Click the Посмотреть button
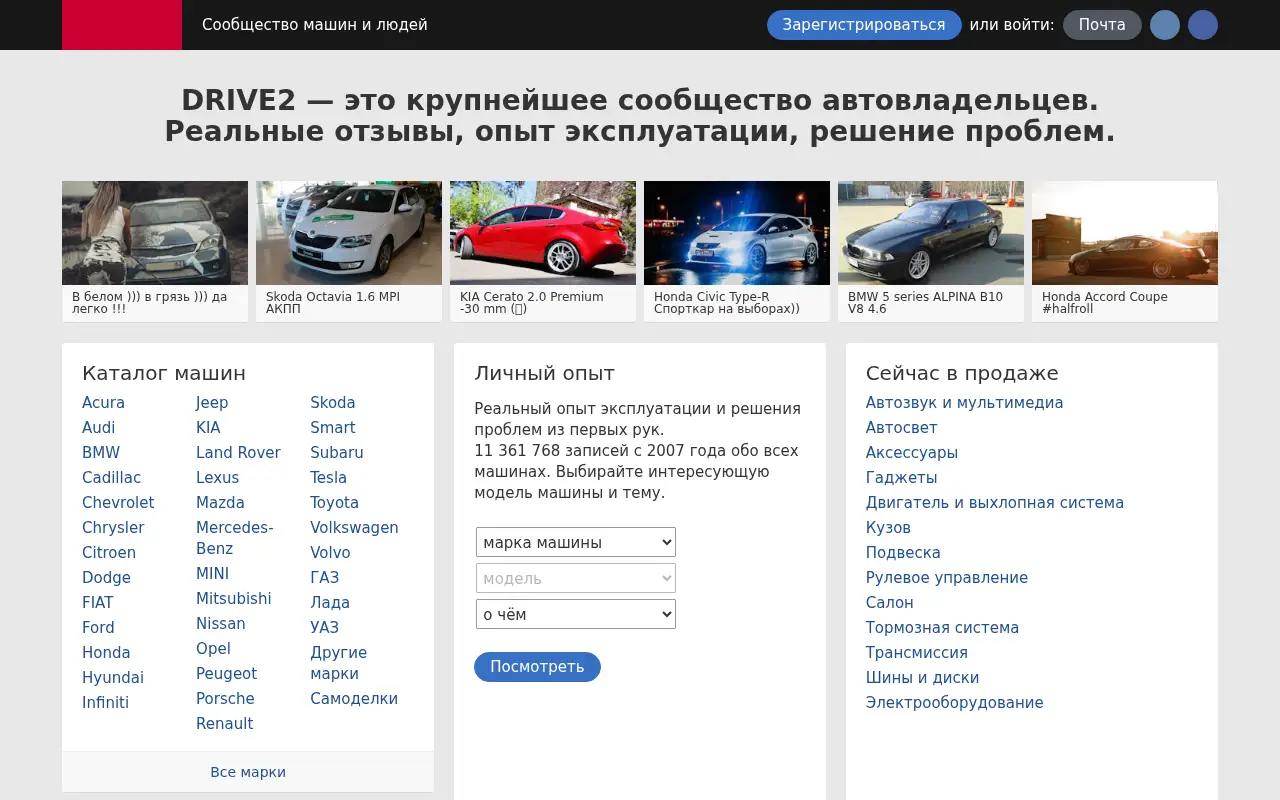 537,667
